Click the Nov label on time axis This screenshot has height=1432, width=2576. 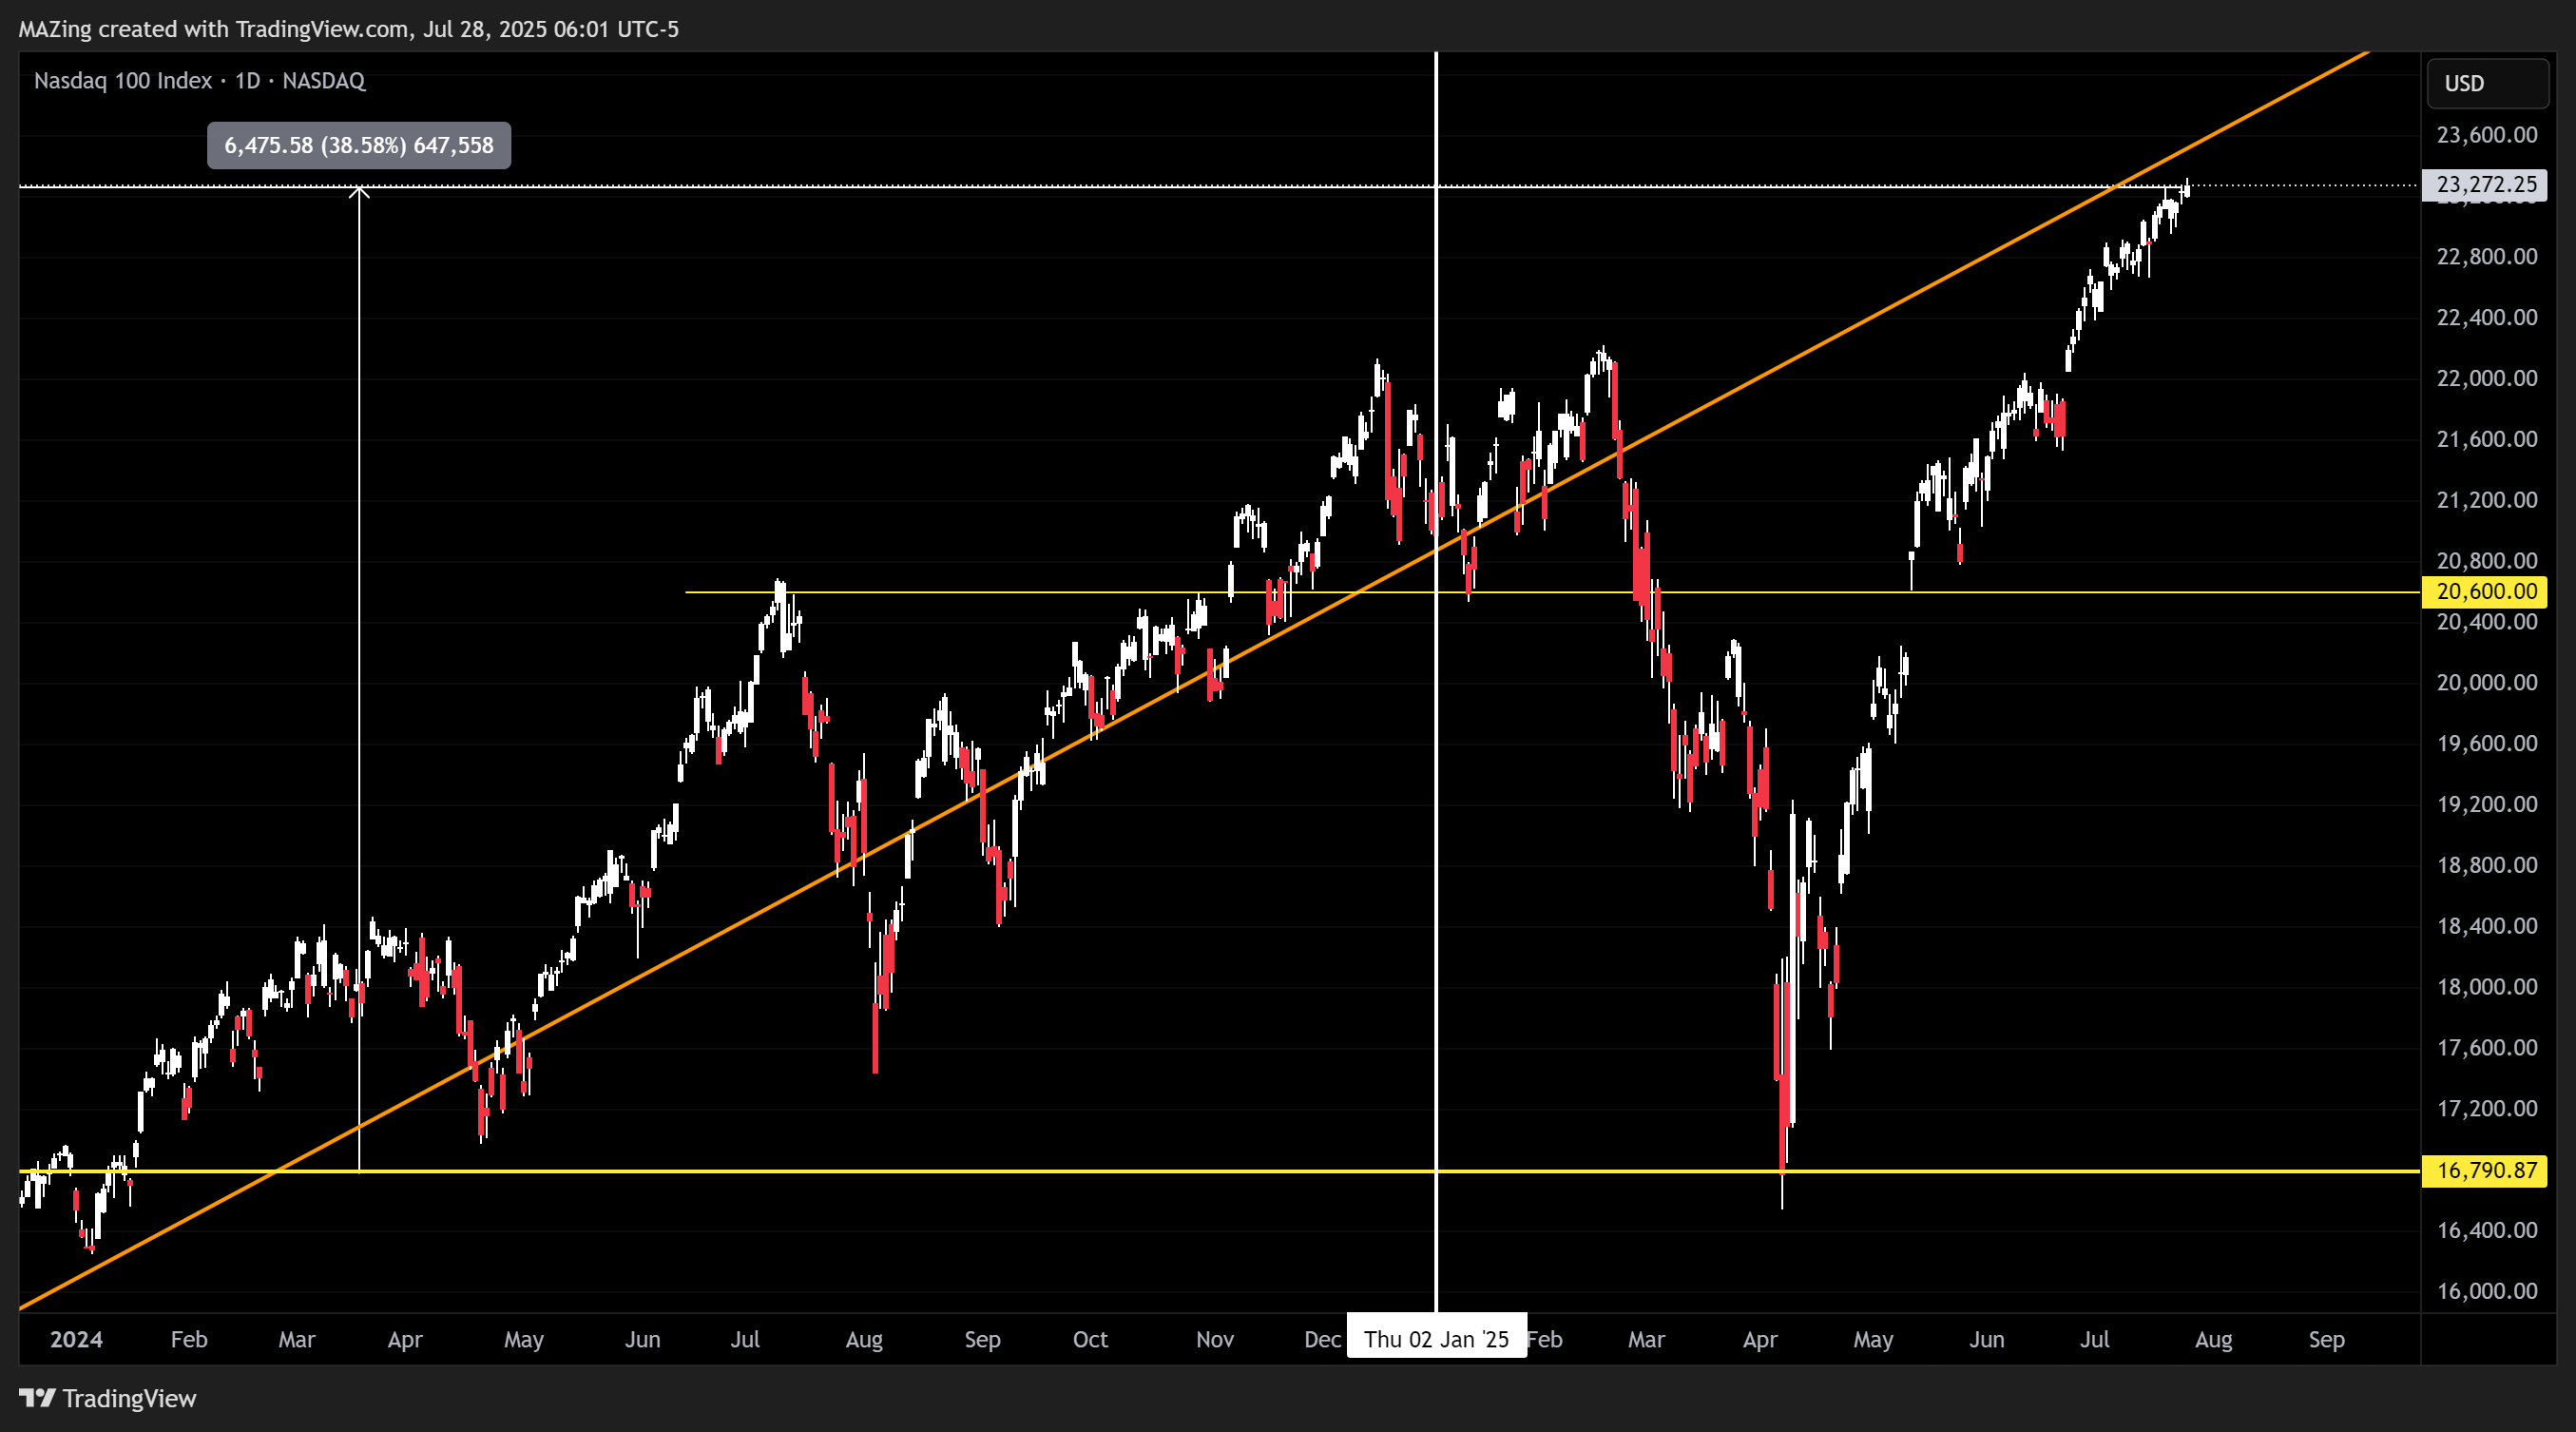tap(1215, 1339)
